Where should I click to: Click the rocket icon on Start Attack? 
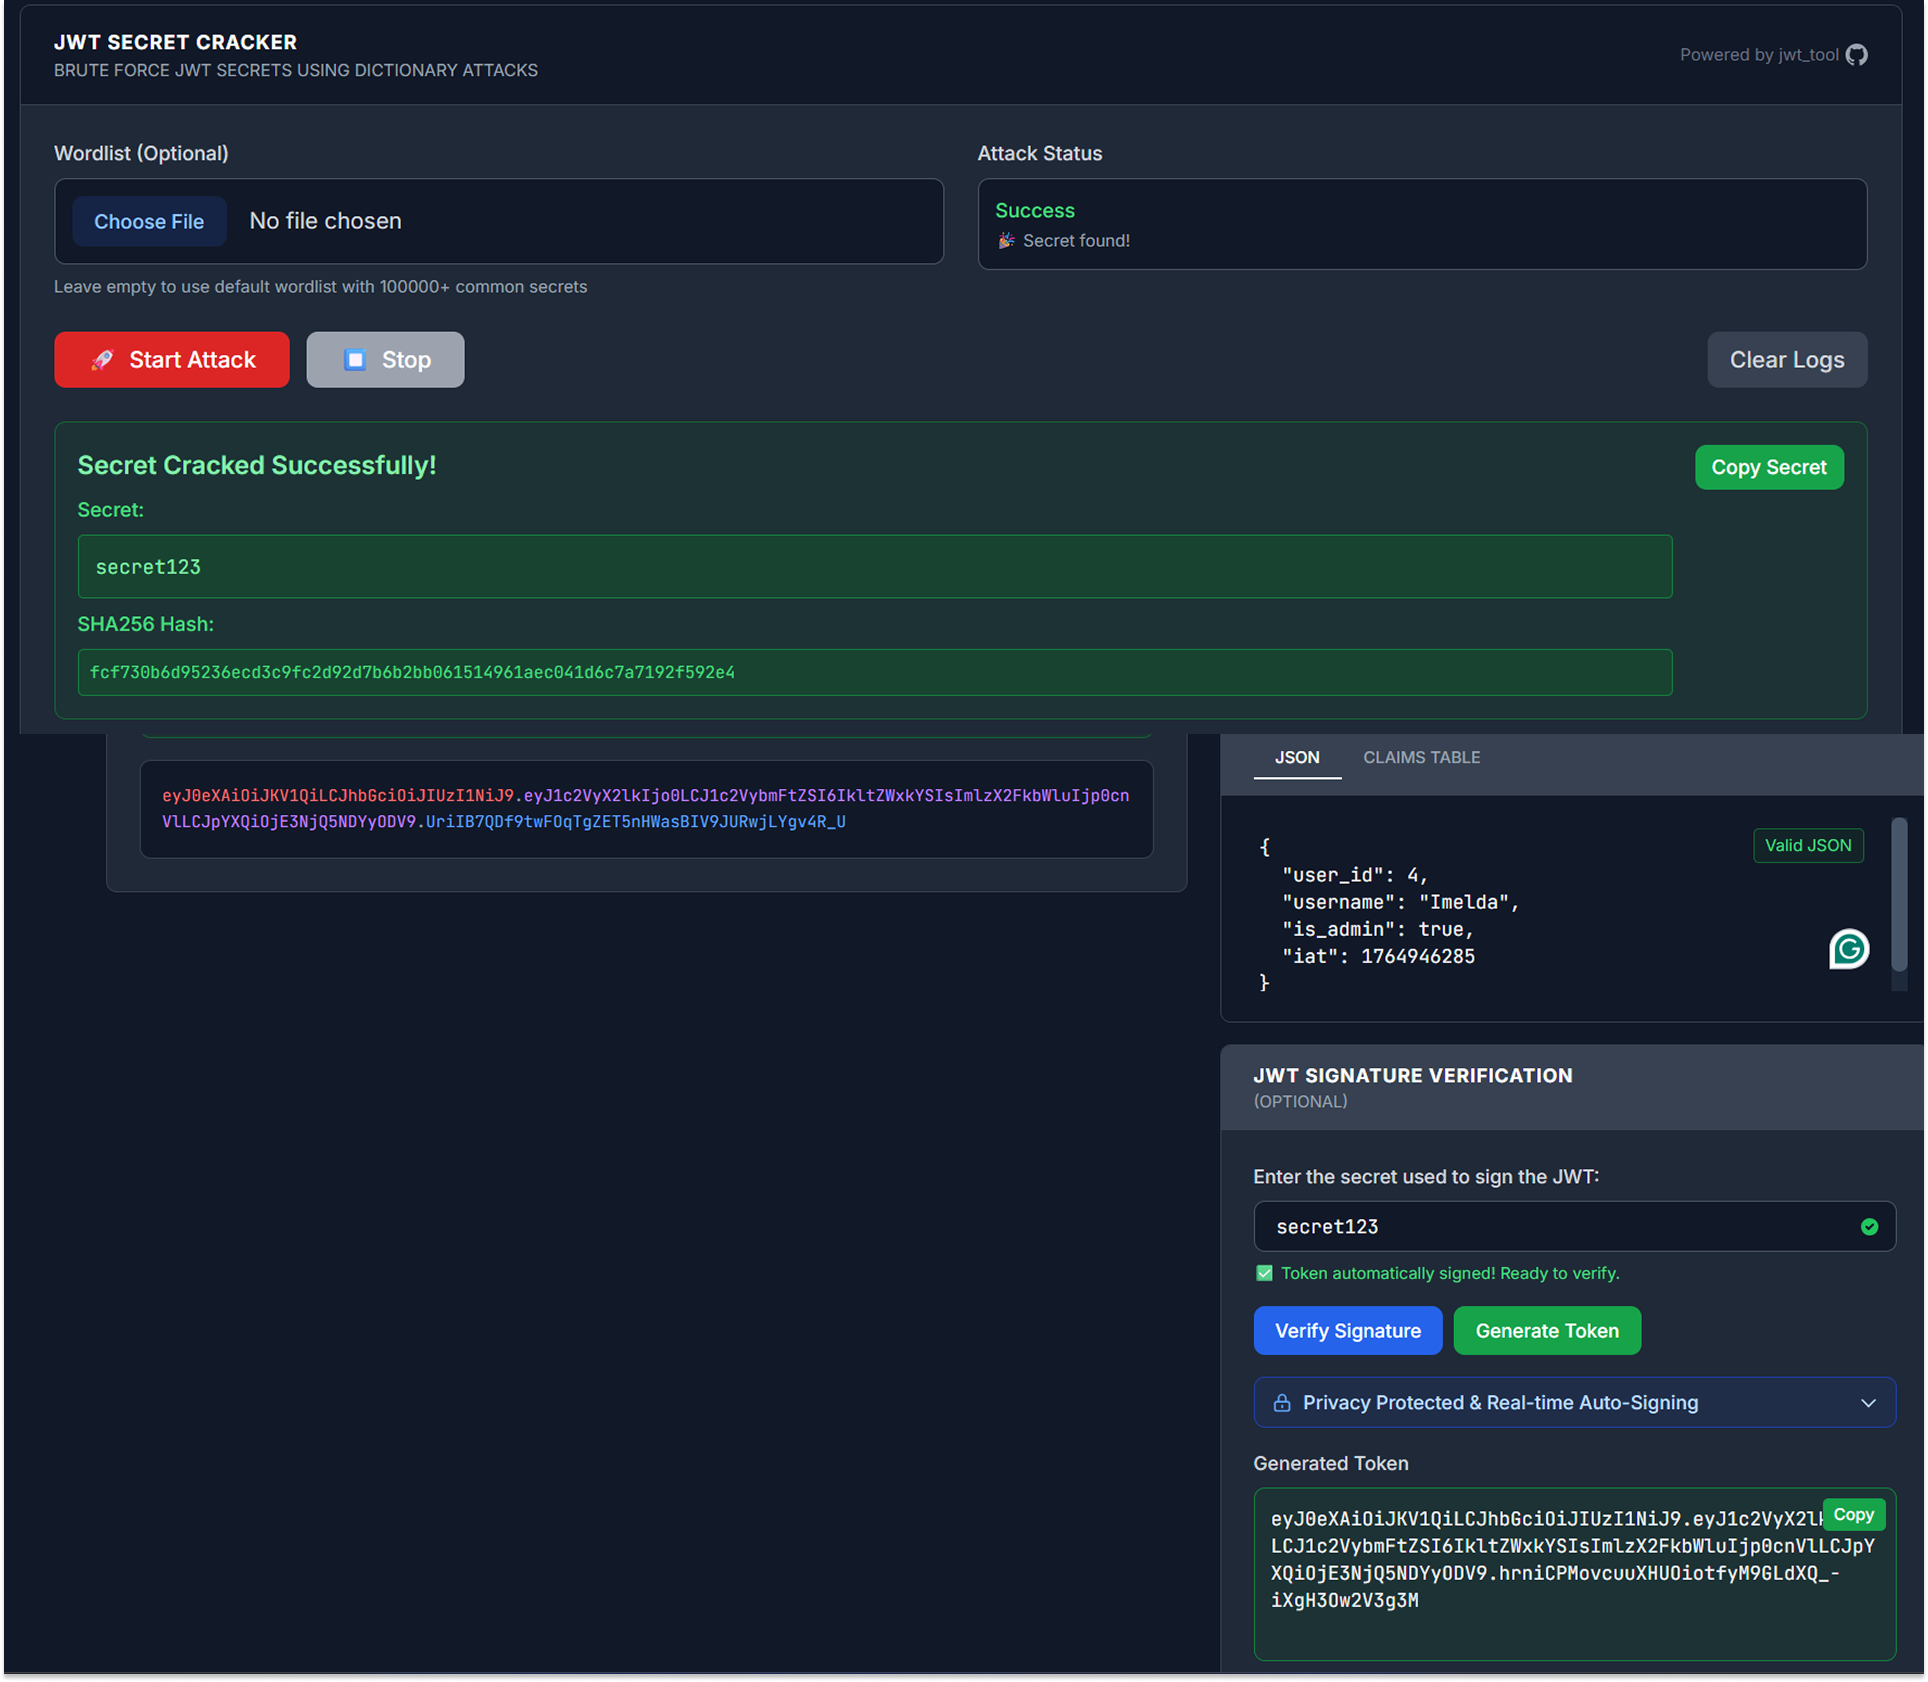pos(102,360)
